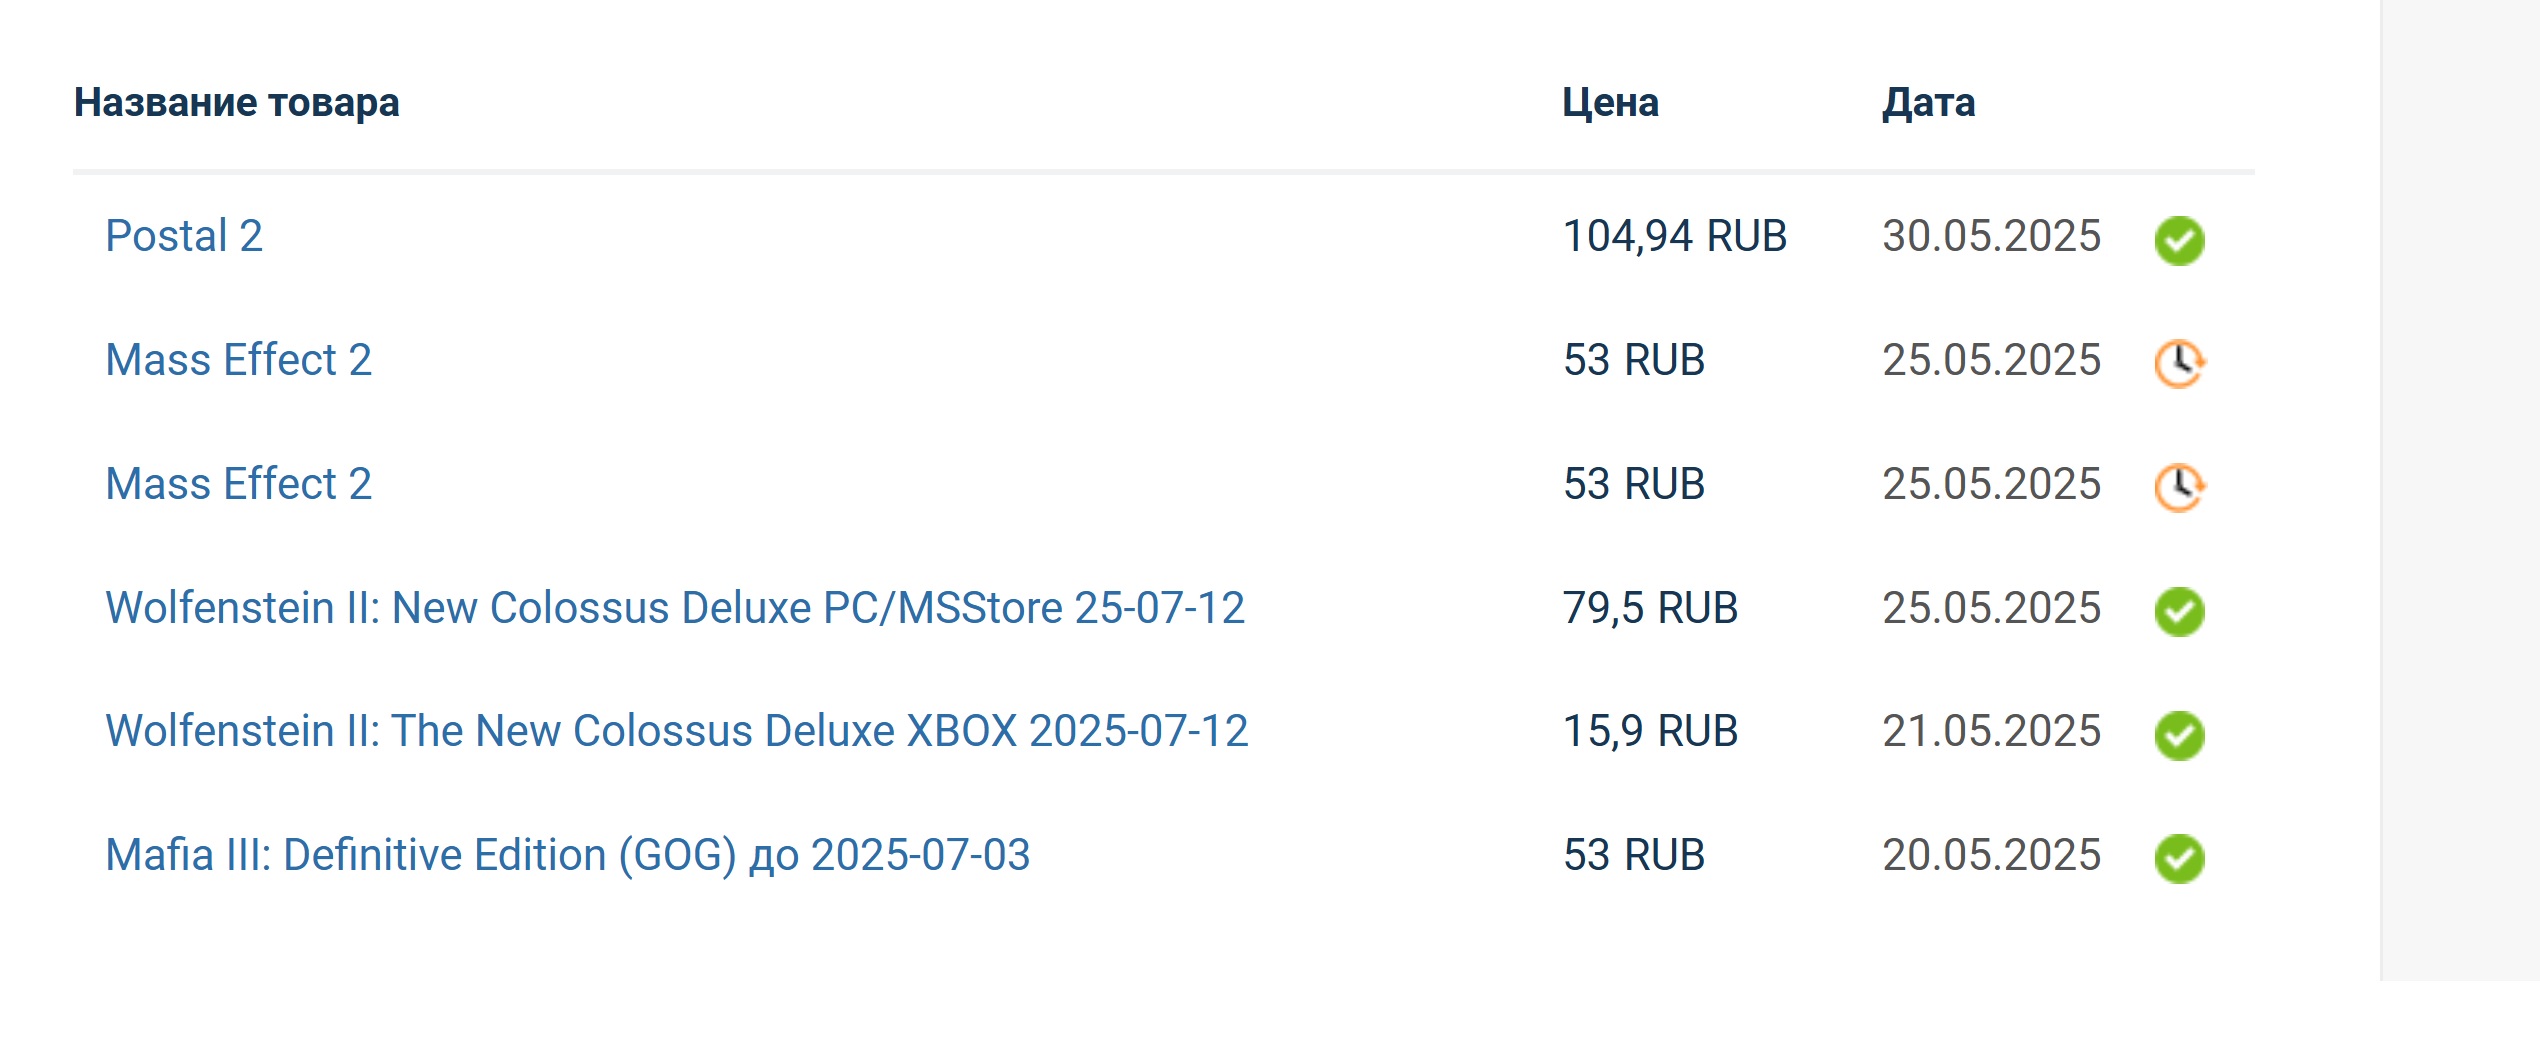Open the second Mass Effect 2 link

239,484
